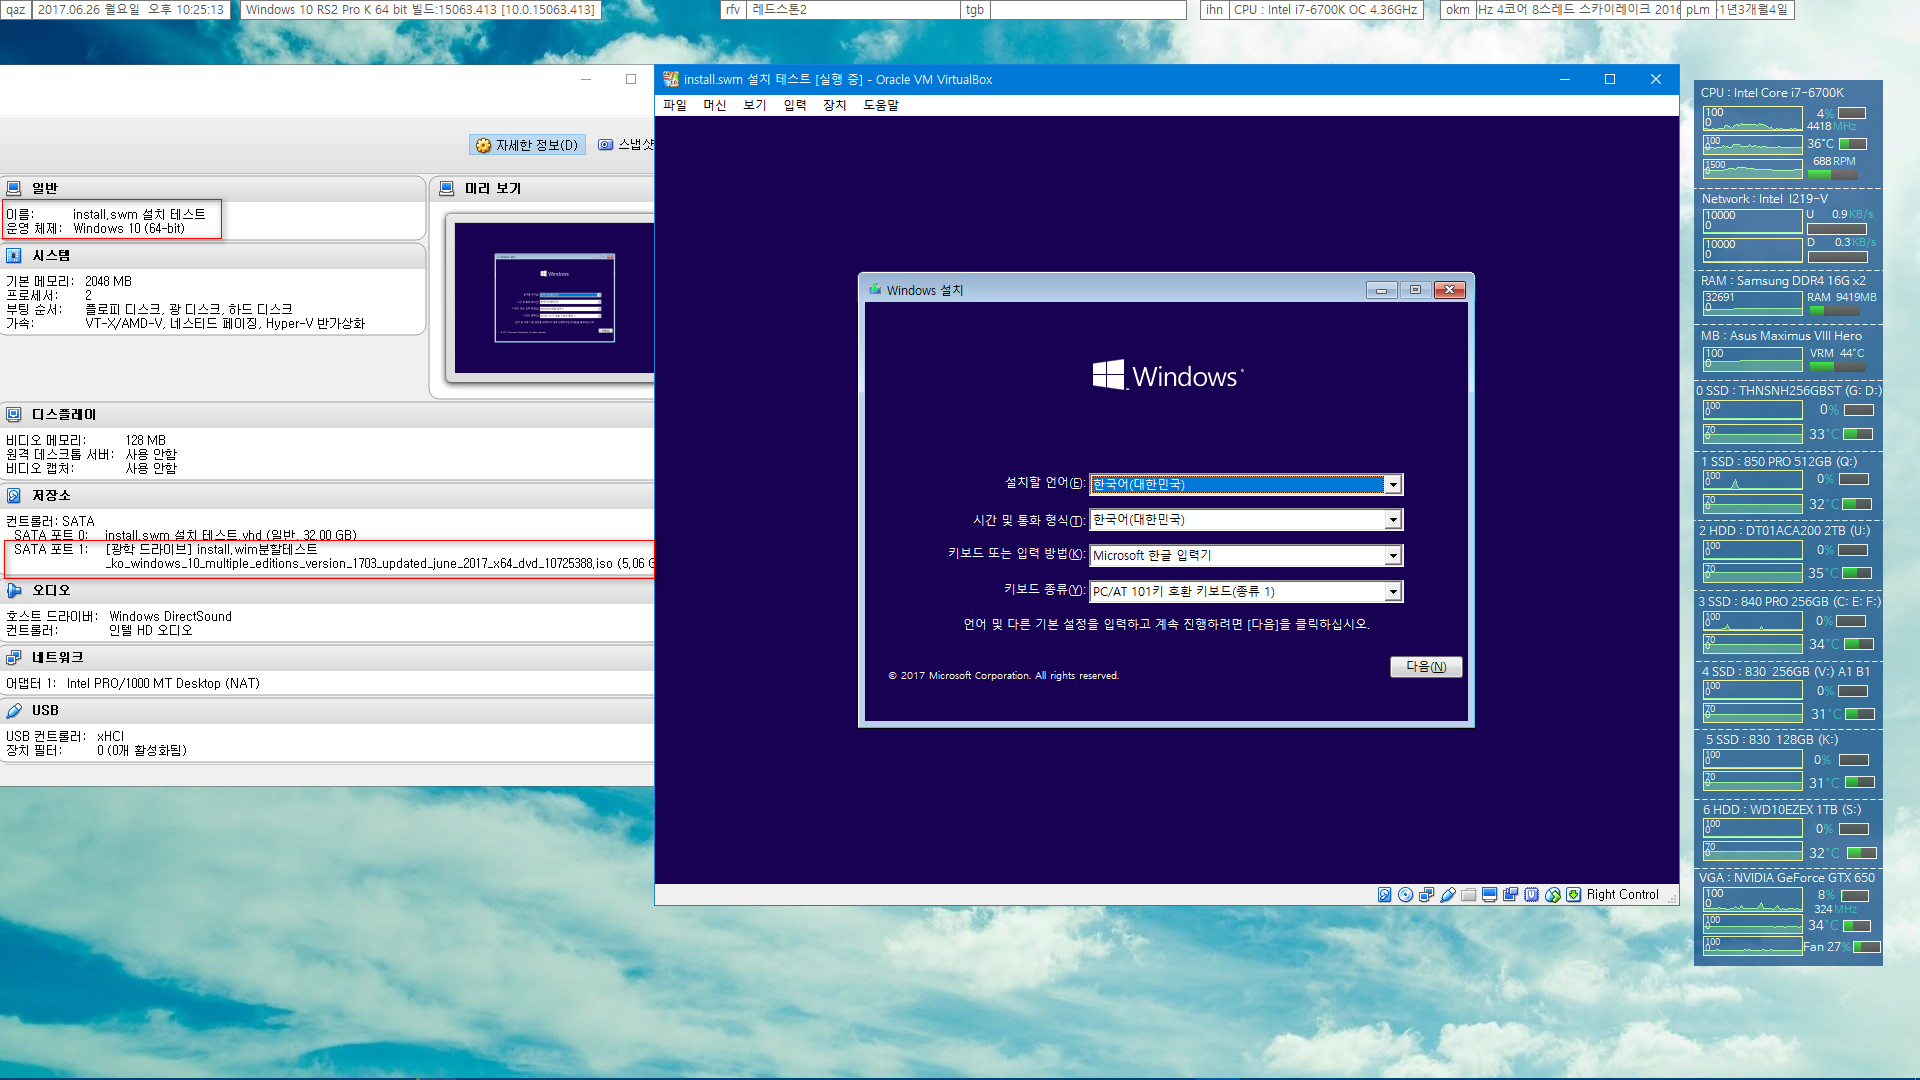Click the RAM 9419MB usage bar
The height and width of the screenshot is (1080, 1920).
tap(1833, 311)
